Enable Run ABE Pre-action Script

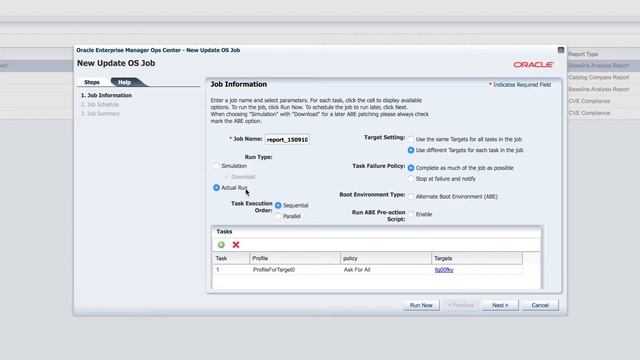[411, 214]
